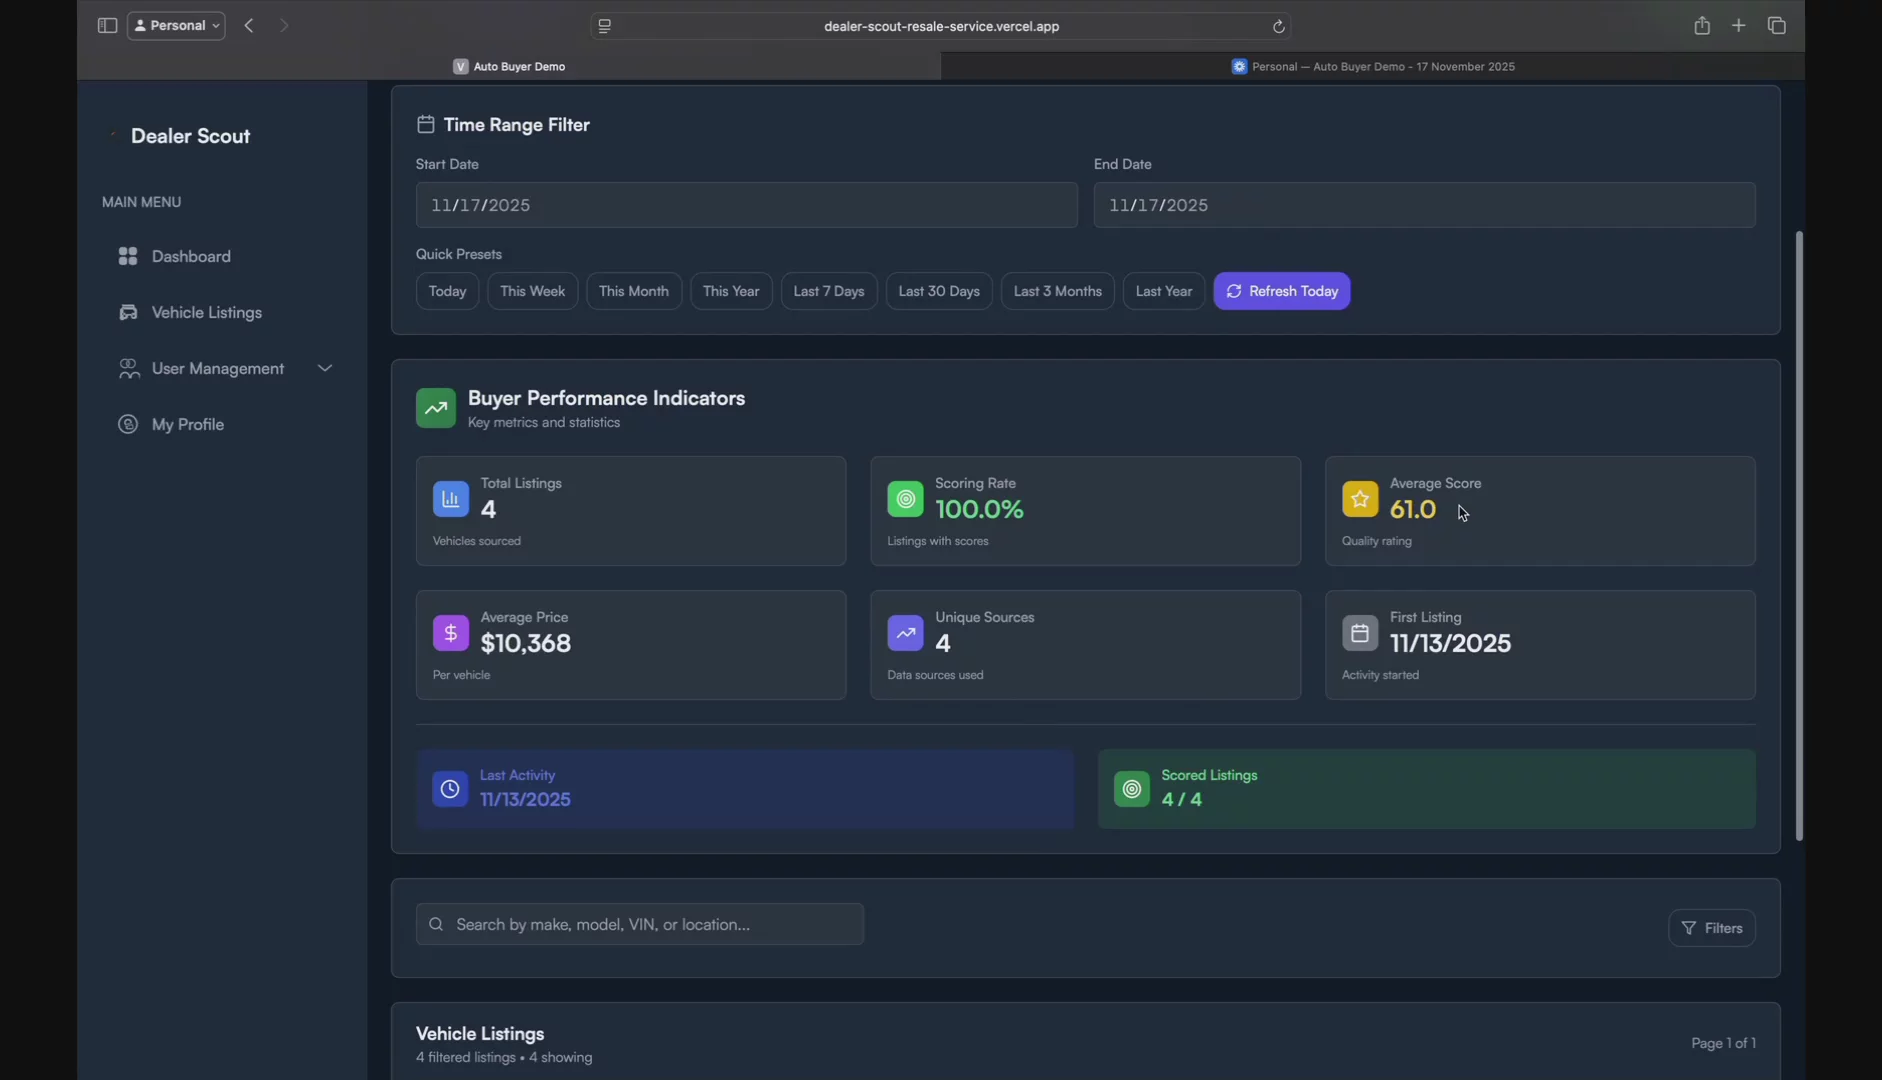
Task: Toggle the sidebar with the sidebar icon
Action: click(106, 25)
